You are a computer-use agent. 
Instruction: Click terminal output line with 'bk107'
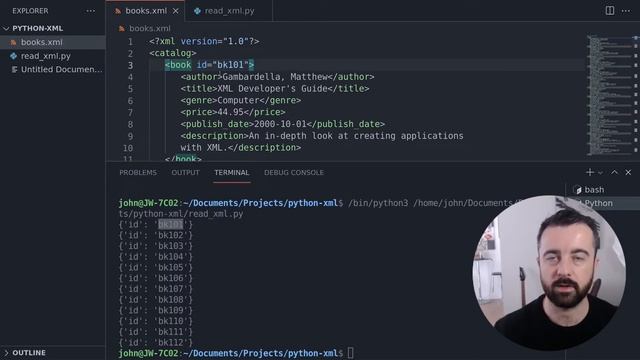coord(156,289)
